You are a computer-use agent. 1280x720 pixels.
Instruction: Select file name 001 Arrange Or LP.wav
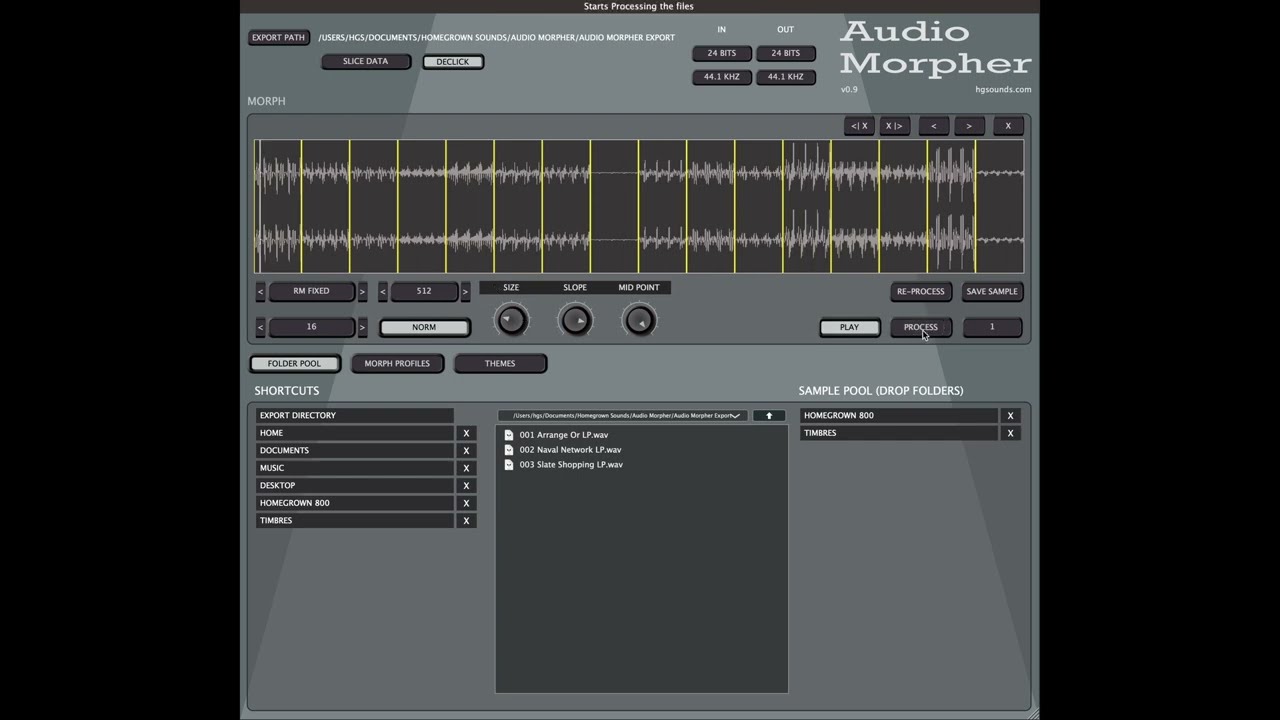pyautogui.click(x=563, y=435)
